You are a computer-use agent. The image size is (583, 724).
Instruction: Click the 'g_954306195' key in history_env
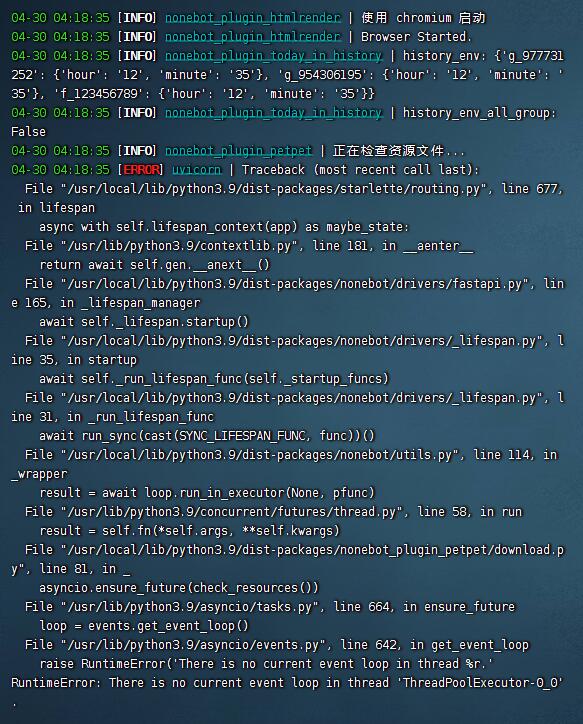tap(326, 75)
